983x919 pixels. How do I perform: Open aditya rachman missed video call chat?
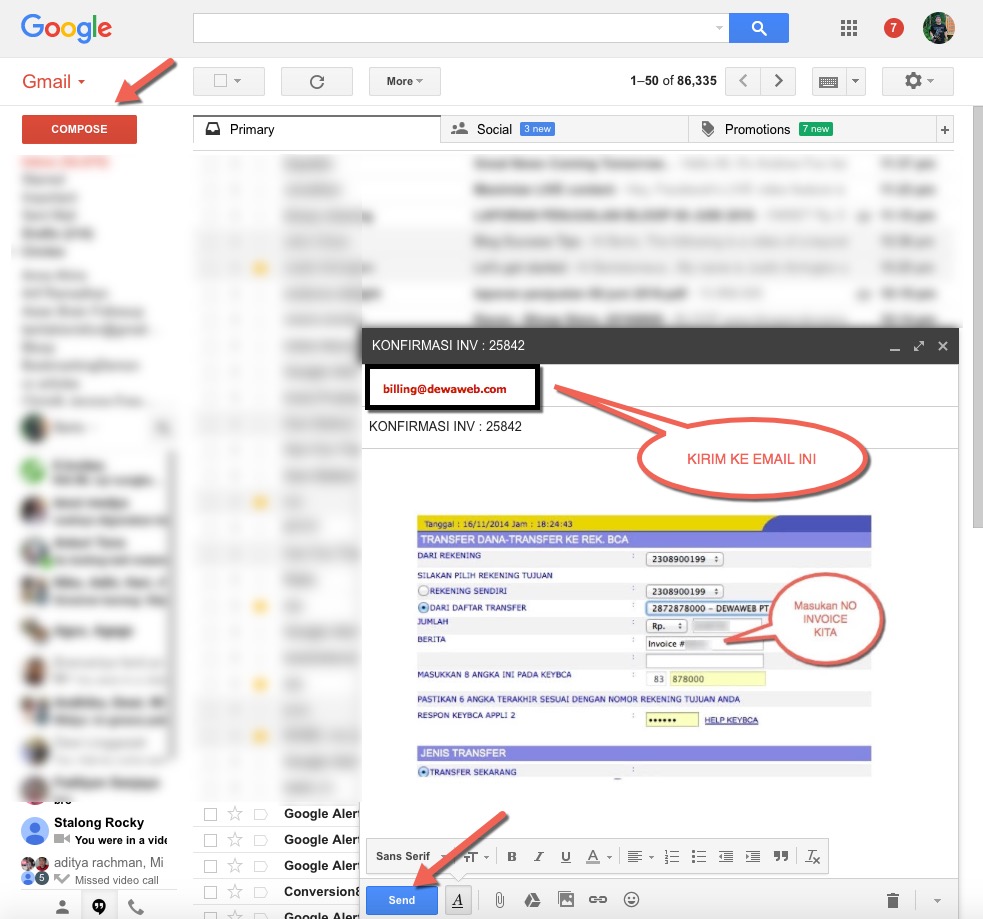click(x=94, y=870)
